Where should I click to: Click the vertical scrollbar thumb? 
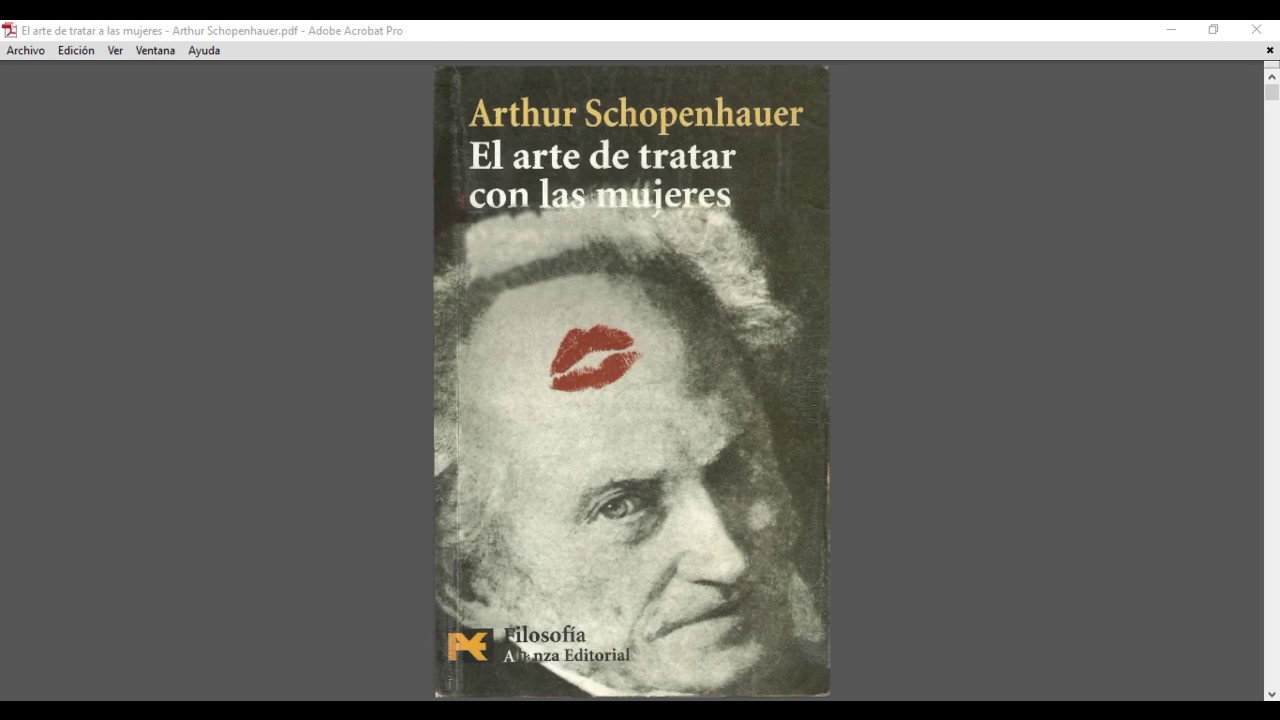tap(1272, 93)
